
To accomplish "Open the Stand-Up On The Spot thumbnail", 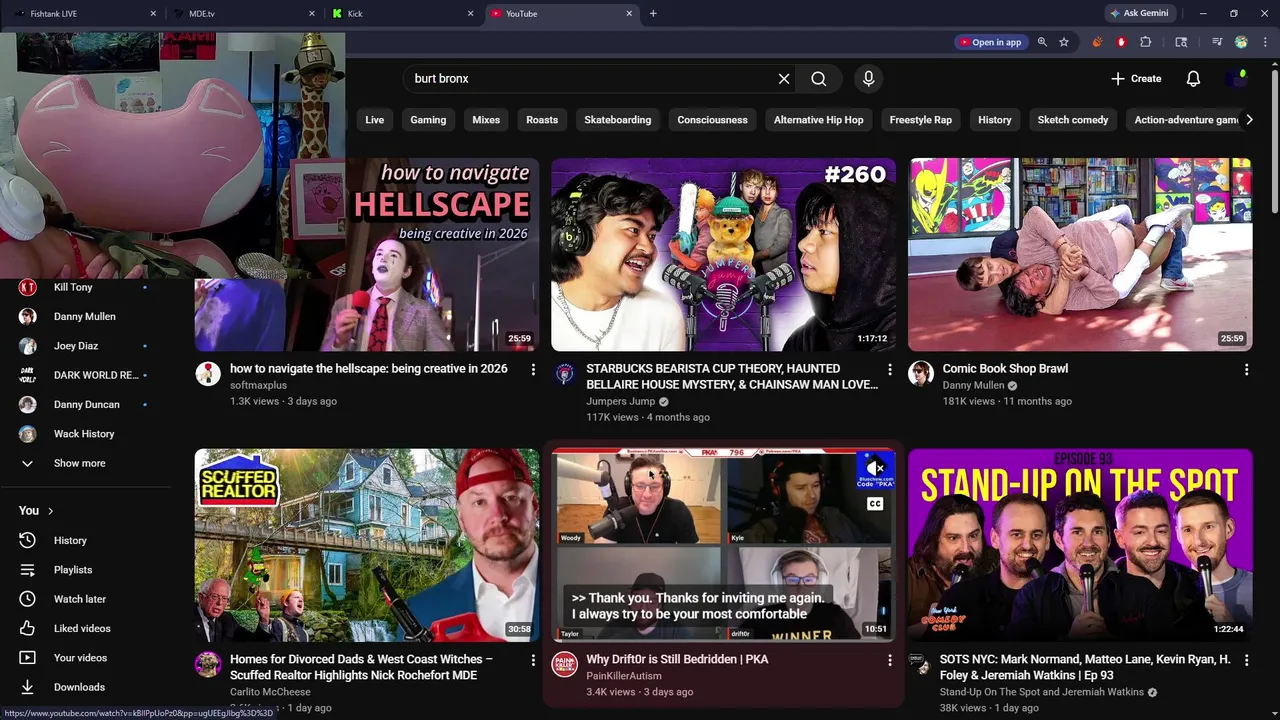I will point(1080,545).
